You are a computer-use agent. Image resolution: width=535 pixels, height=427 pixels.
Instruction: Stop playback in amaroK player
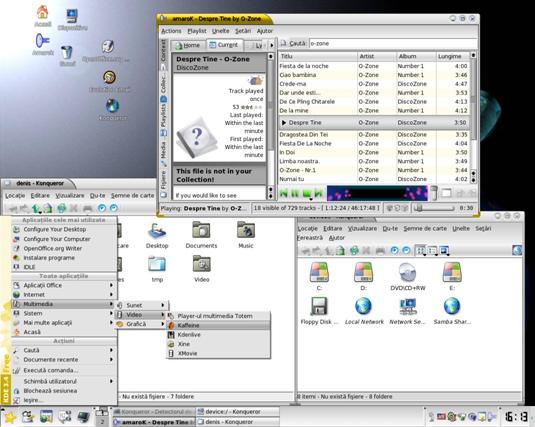tap(306, 193)
